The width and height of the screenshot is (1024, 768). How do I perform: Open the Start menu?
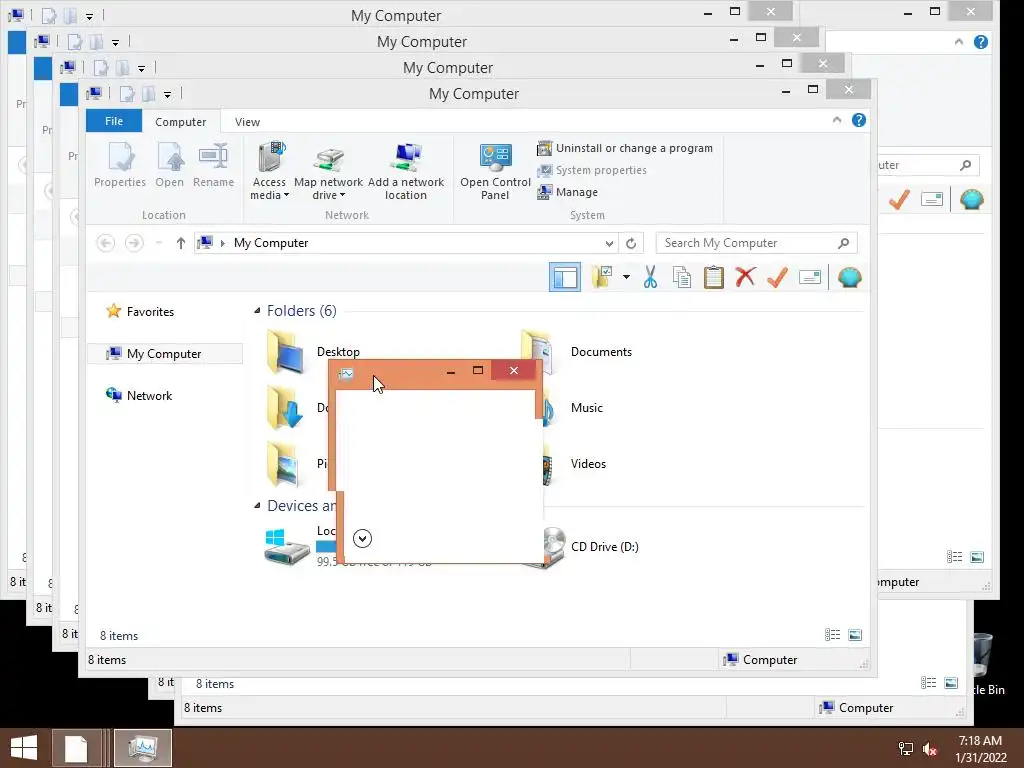pyautogui.click(x=24, y=748)
